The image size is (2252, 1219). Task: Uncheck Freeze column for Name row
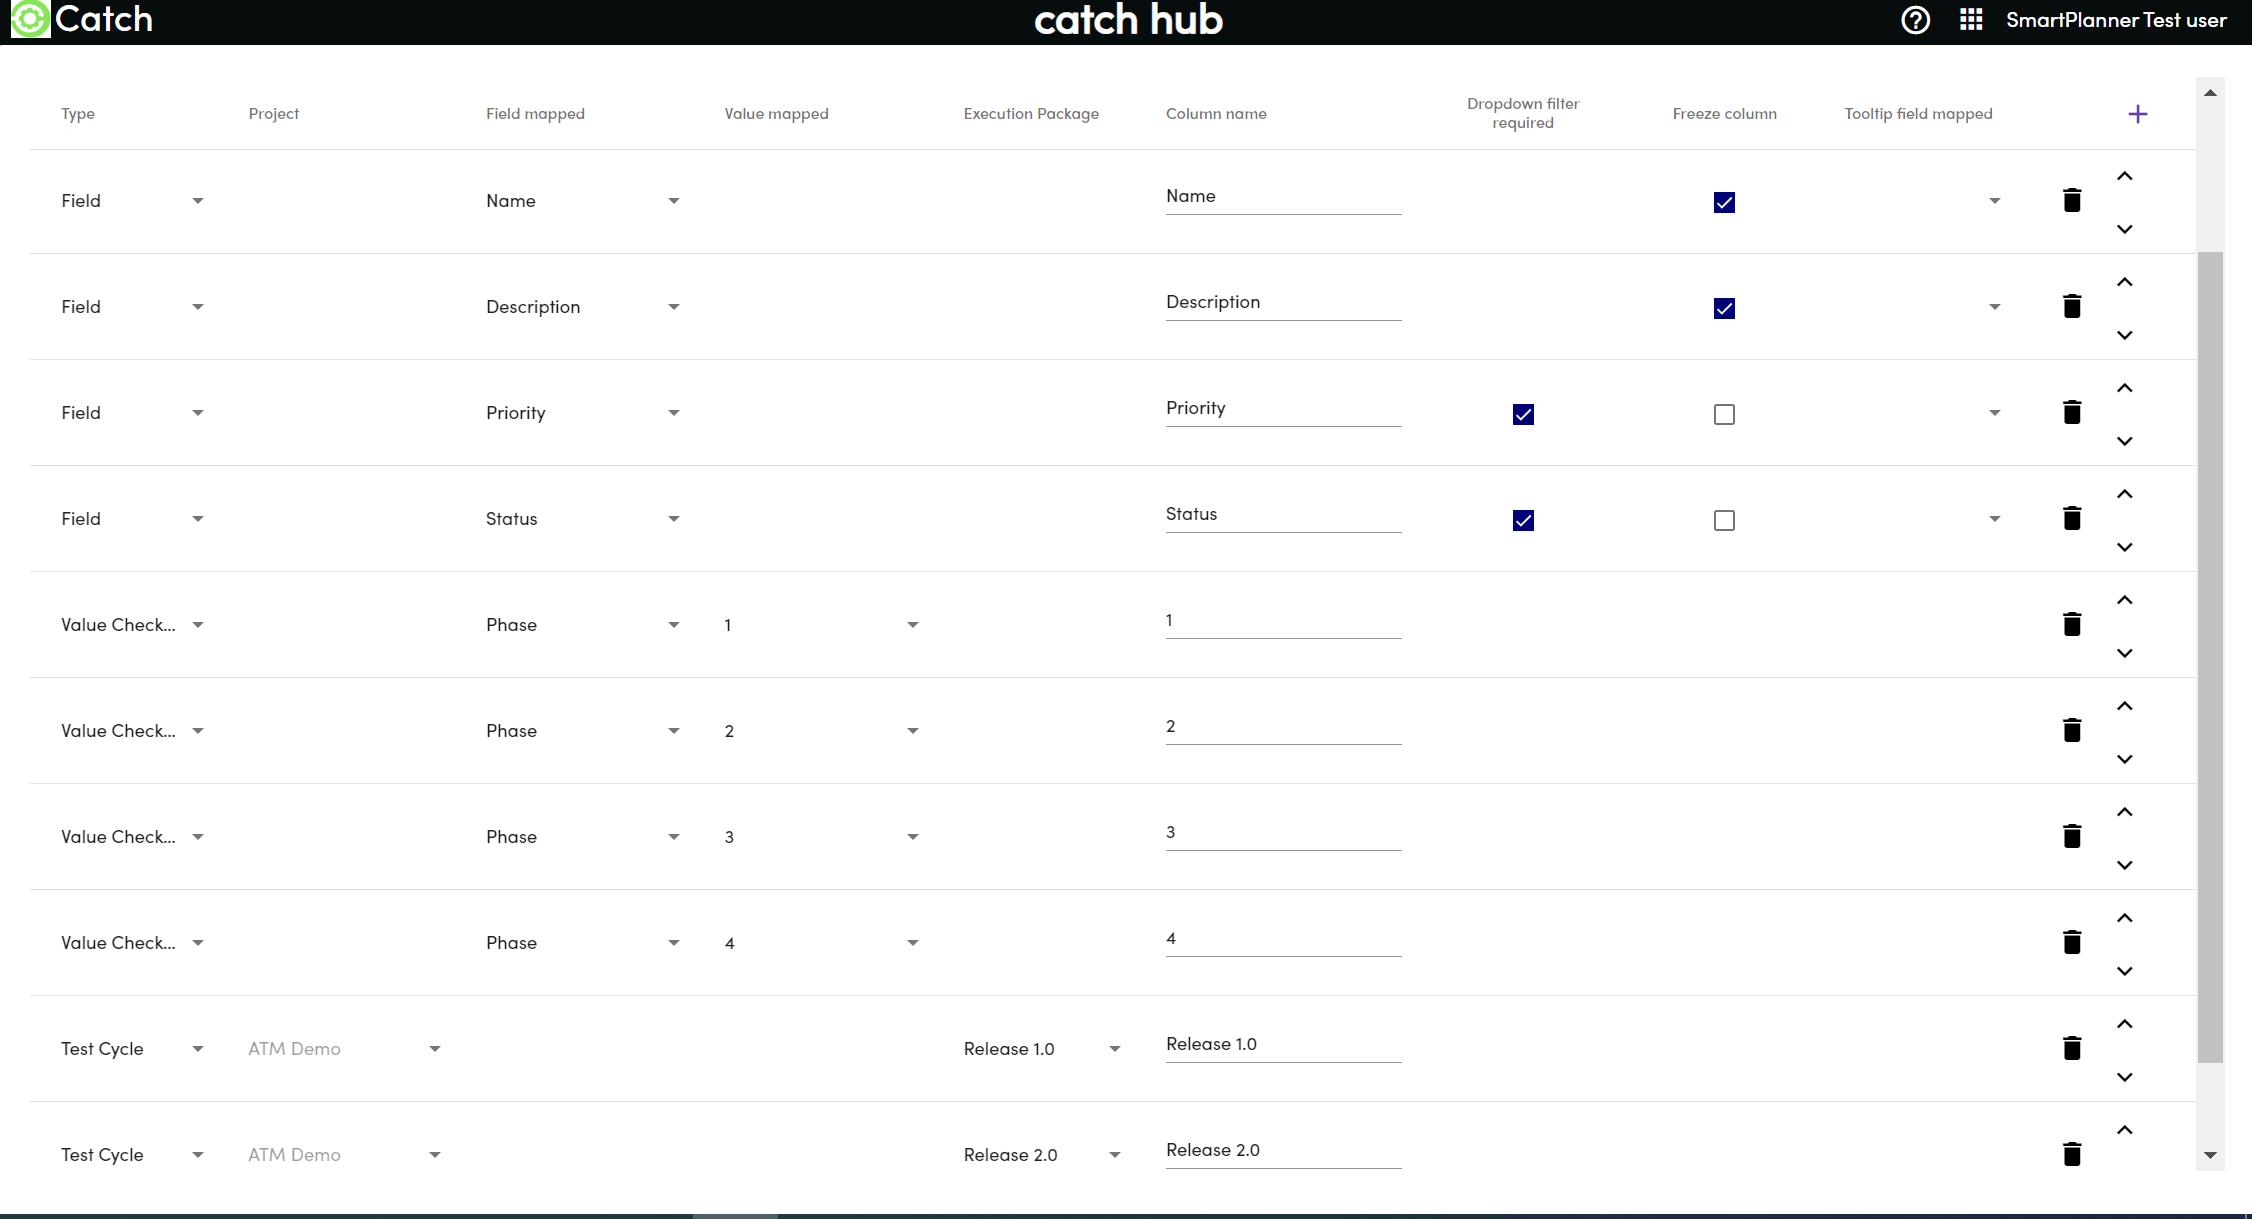tap(1723, 202)
